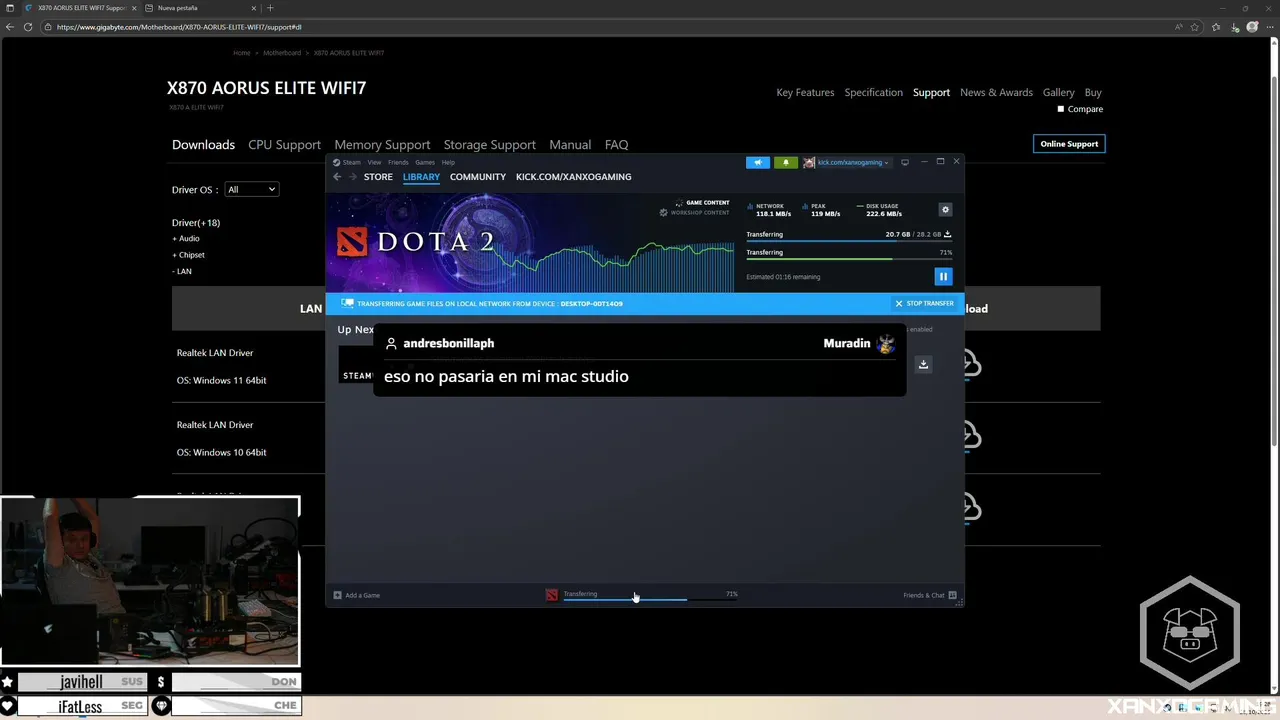The width and height of the screenshot is (1280, 720).
Task: Switch to Steam LIBRARY tab
Action: pyautogui.click(x=421, y=177)
